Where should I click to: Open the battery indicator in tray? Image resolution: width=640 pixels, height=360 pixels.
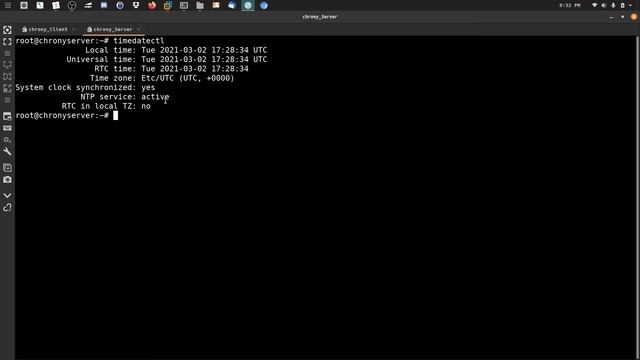pos(622,5)
